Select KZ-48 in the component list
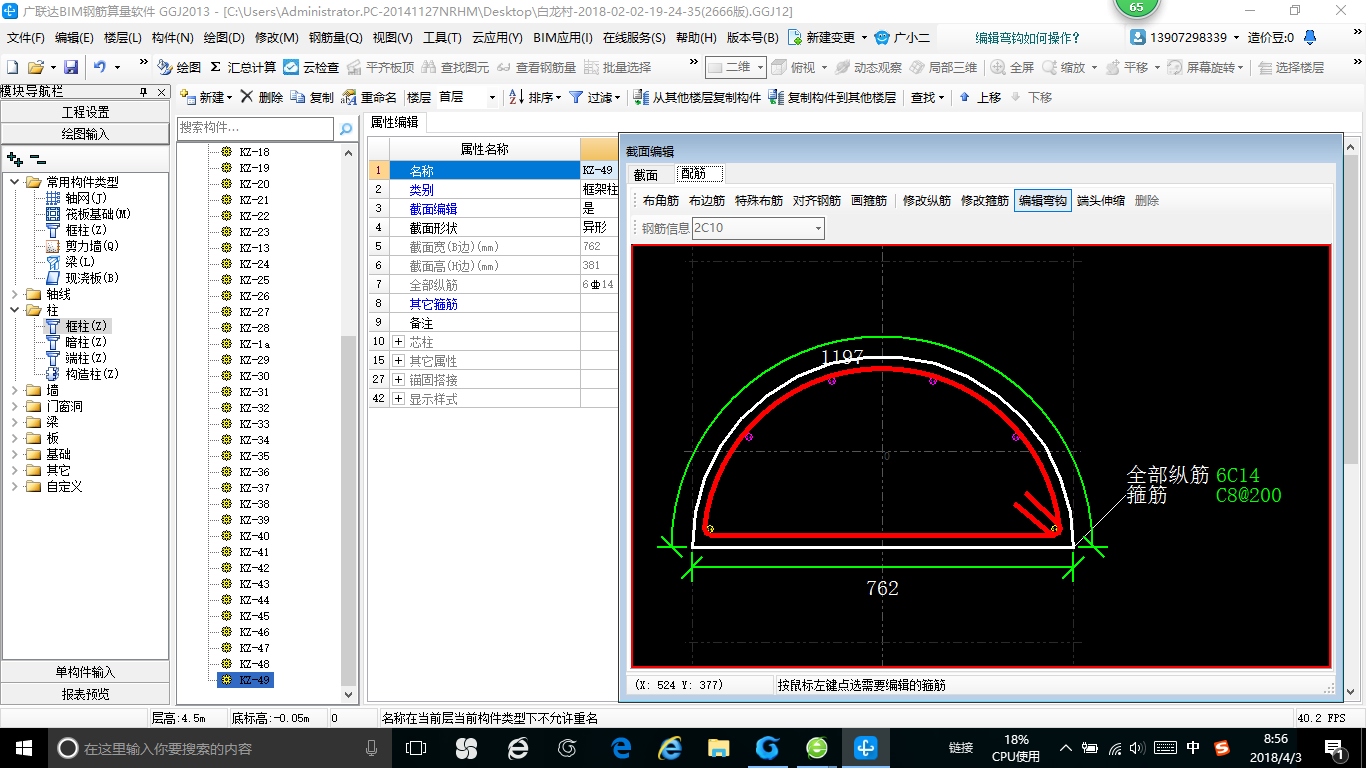 [254, 664]
